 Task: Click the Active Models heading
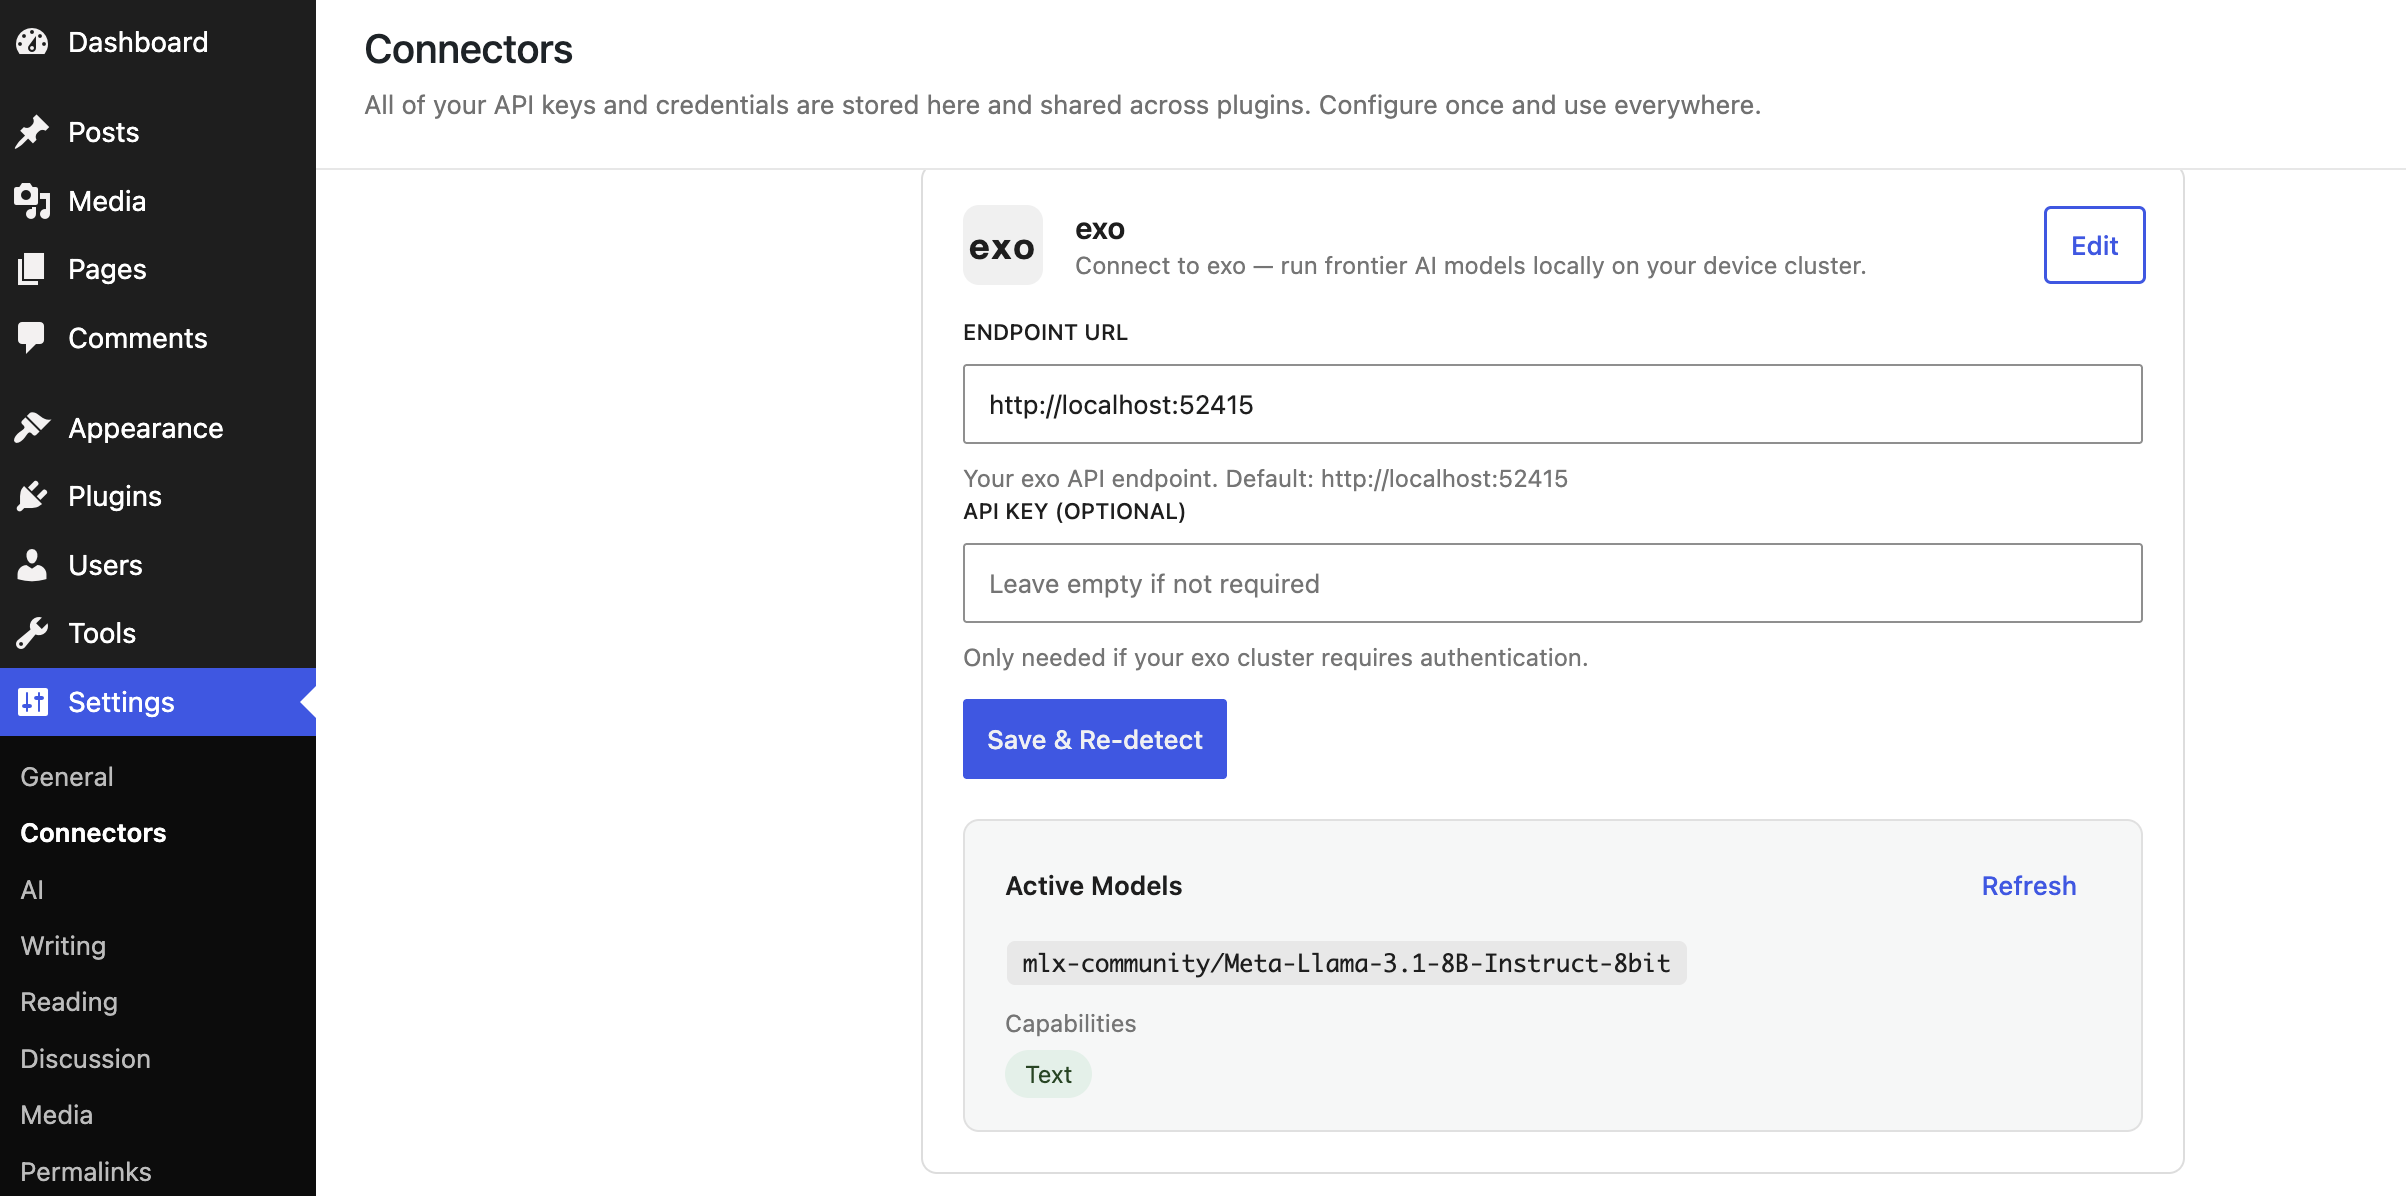pos(1093,886)
